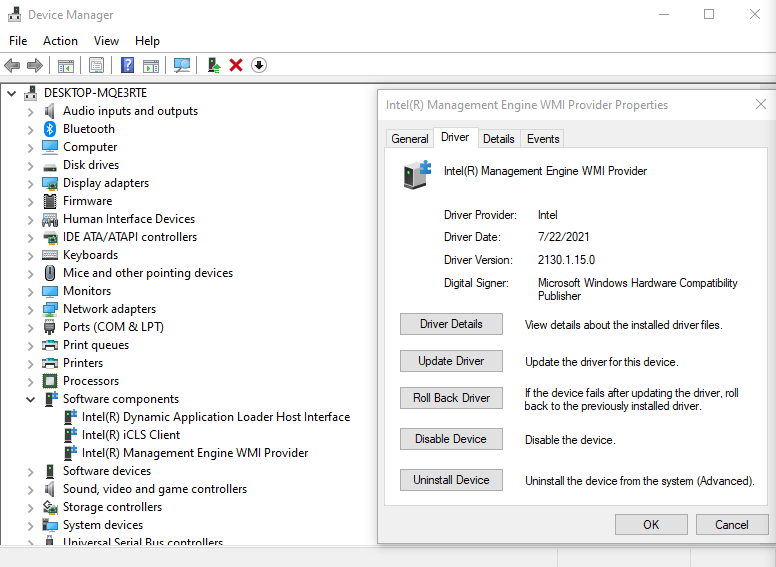776x567 pixels.
Task: Open the blue Help question-mark icon
Action: pyautogui.click(x=127, y=65)
